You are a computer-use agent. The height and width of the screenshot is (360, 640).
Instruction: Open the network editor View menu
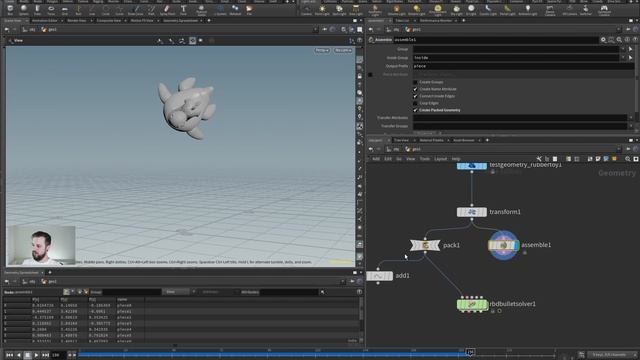tap(410, 159)
